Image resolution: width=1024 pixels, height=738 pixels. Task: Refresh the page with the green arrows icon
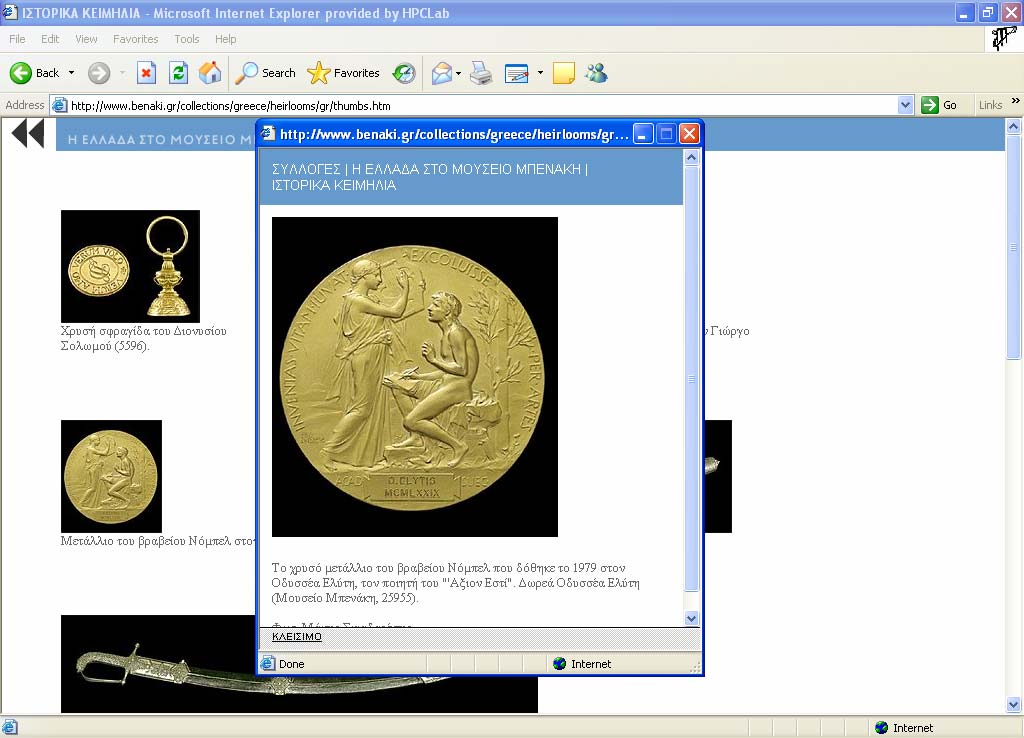[178, 72]
